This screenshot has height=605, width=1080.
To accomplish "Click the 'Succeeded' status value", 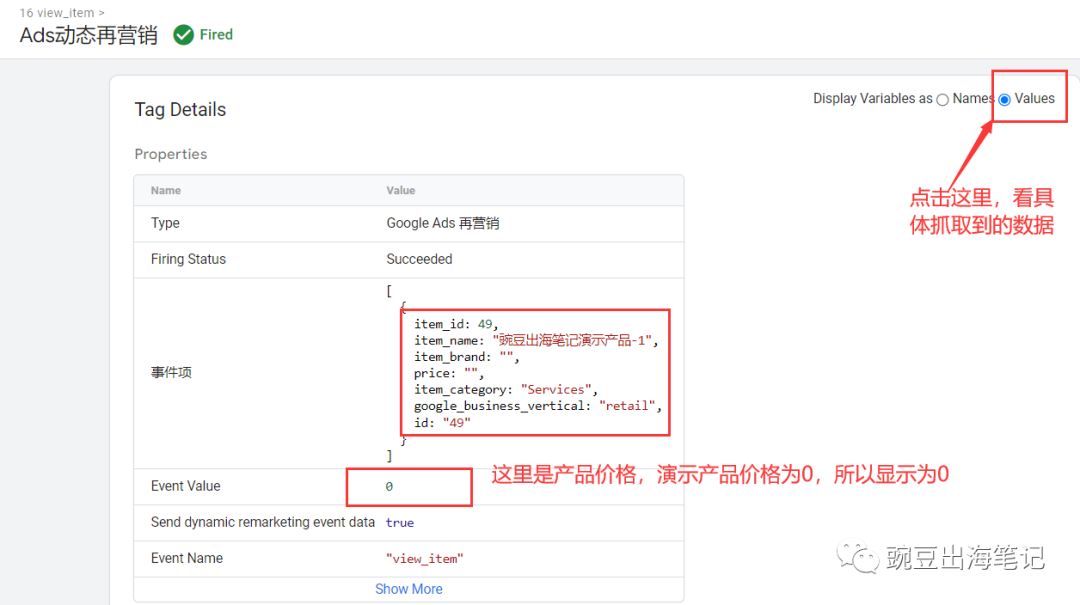I will click(x=419, y=259).
